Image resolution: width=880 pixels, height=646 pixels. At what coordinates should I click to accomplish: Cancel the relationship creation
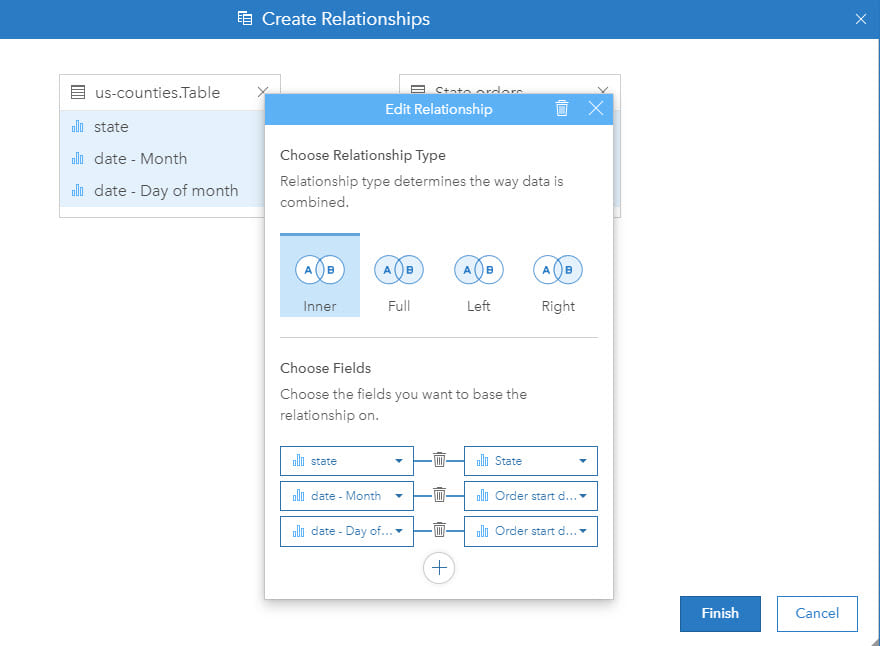tap(817, 614)
